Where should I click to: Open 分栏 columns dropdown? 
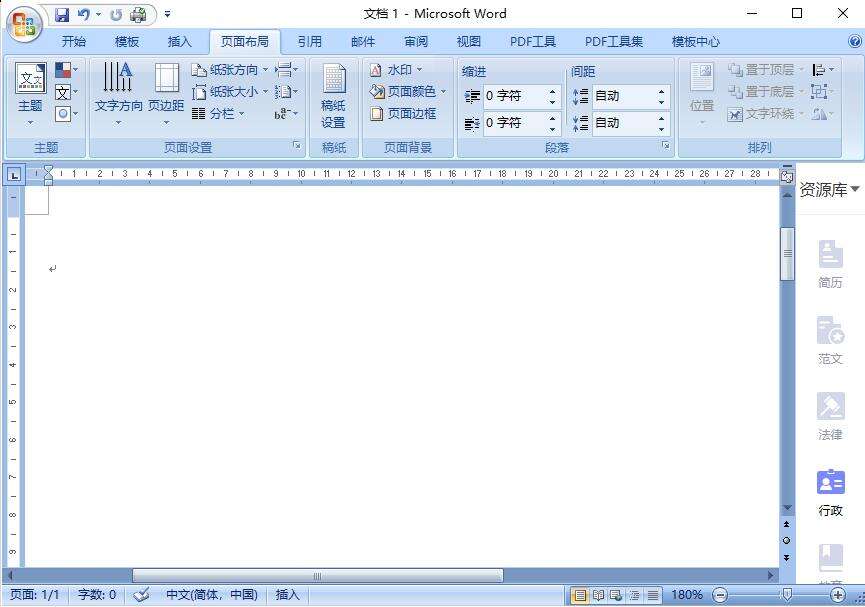tap(218, 114)
